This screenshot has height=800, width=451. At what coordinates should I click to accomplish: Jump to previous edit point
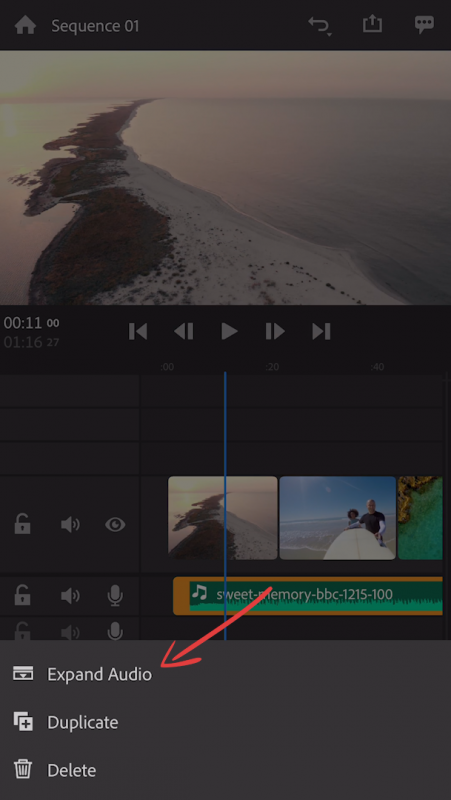138,332
